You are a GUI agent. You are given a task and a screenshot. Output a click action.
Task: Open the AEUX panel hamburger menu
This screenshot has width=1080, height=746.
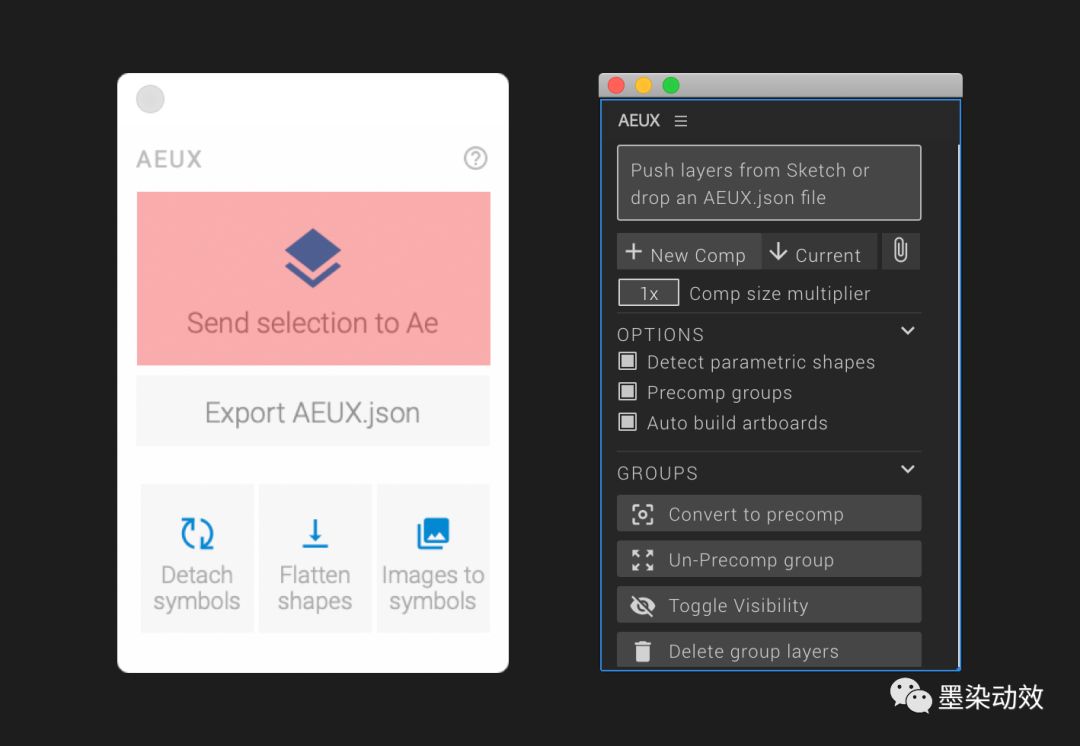[681, 121]
